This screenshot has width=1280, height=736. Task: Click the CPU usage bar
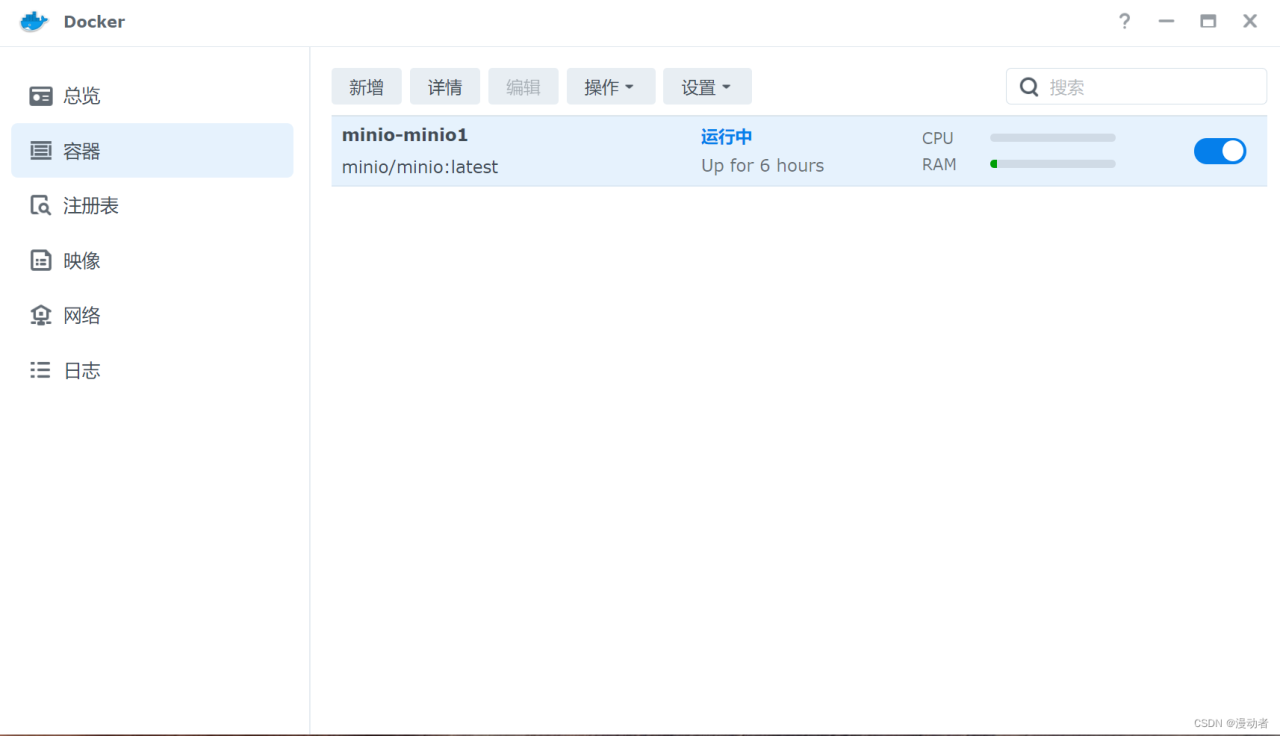click(x=1052, y=138)
